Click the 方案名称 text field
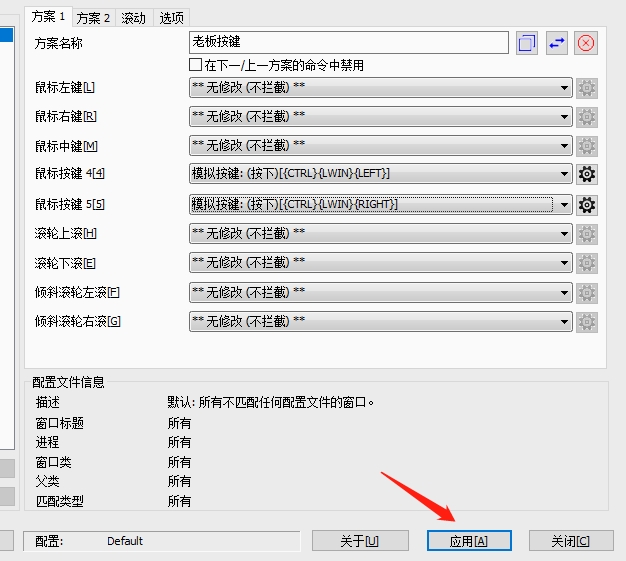 coord(348,43)
